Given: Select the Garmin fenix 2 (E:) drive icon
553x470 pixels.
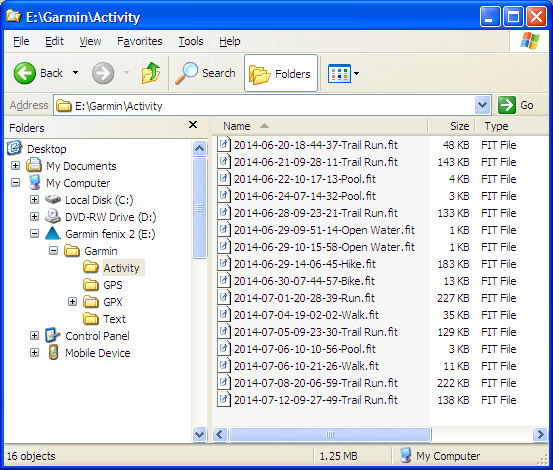Looking at the screenshot, I should (53, 234).
